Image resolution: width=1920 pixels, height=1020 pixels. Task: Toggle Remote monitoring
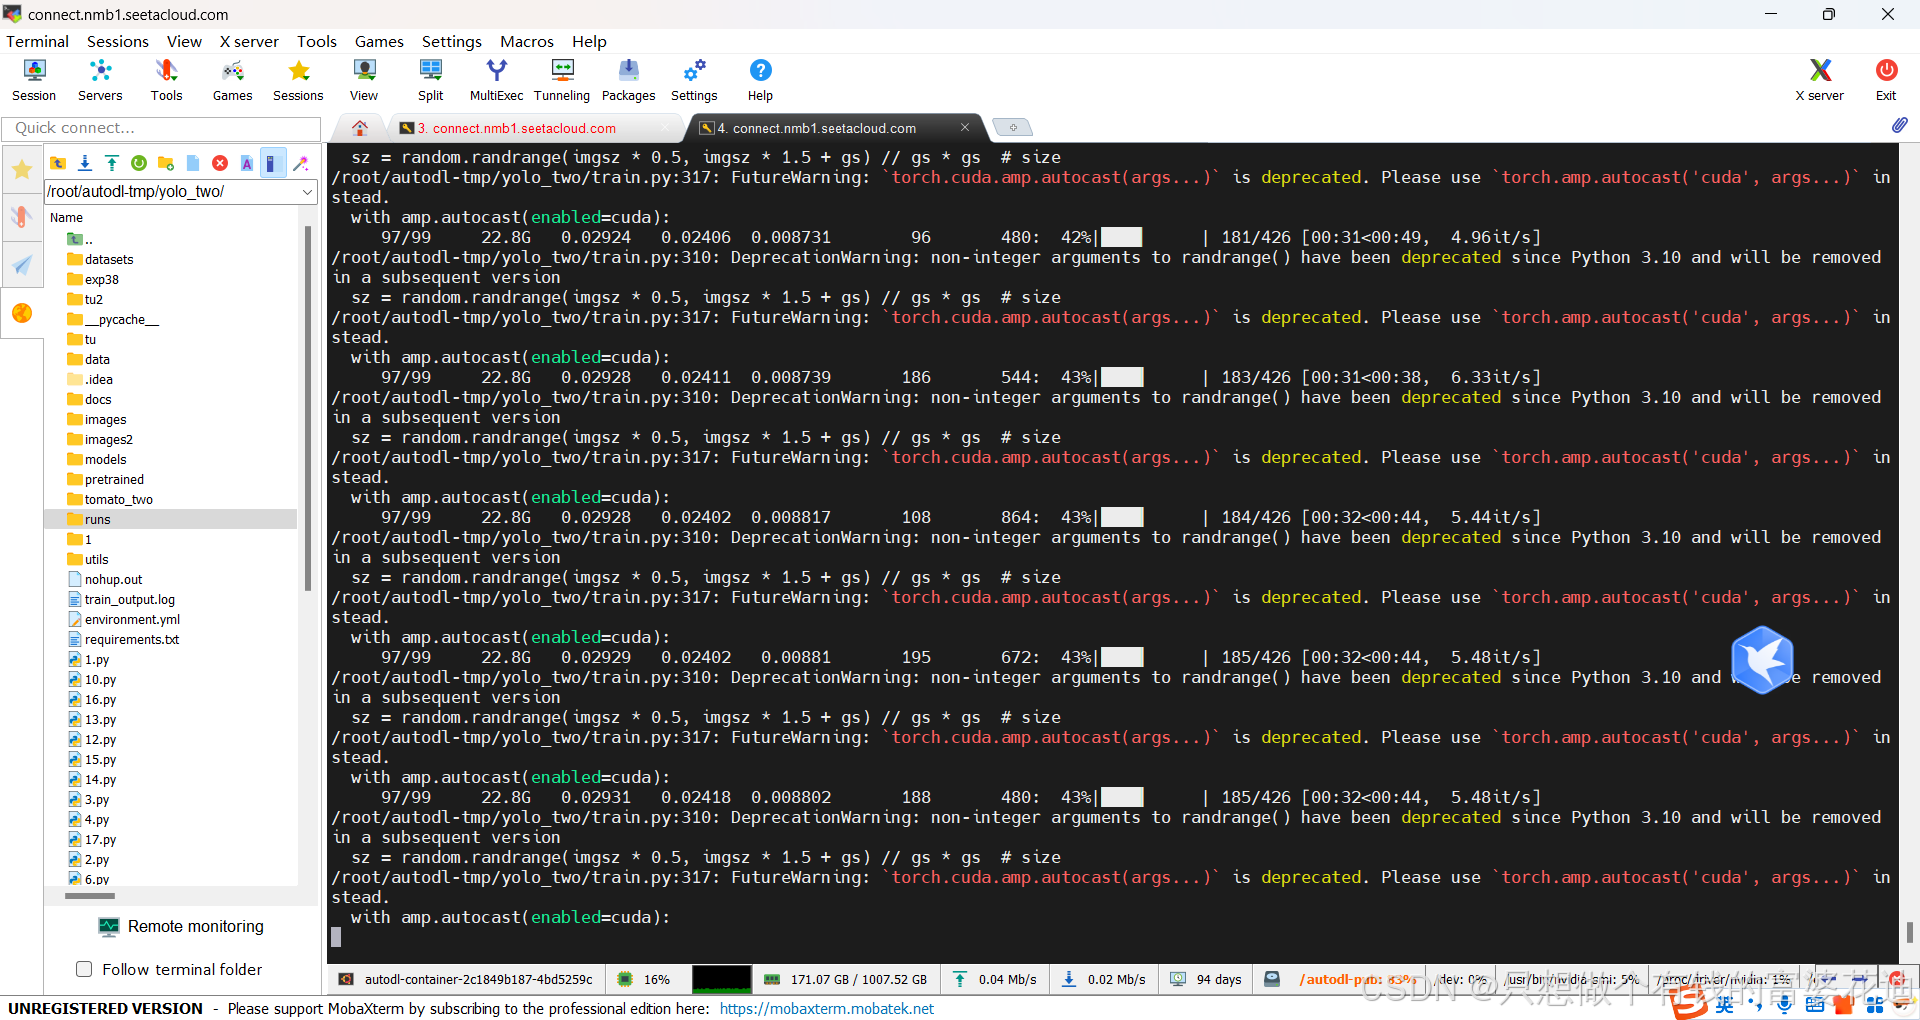click(x=181, y=927)
